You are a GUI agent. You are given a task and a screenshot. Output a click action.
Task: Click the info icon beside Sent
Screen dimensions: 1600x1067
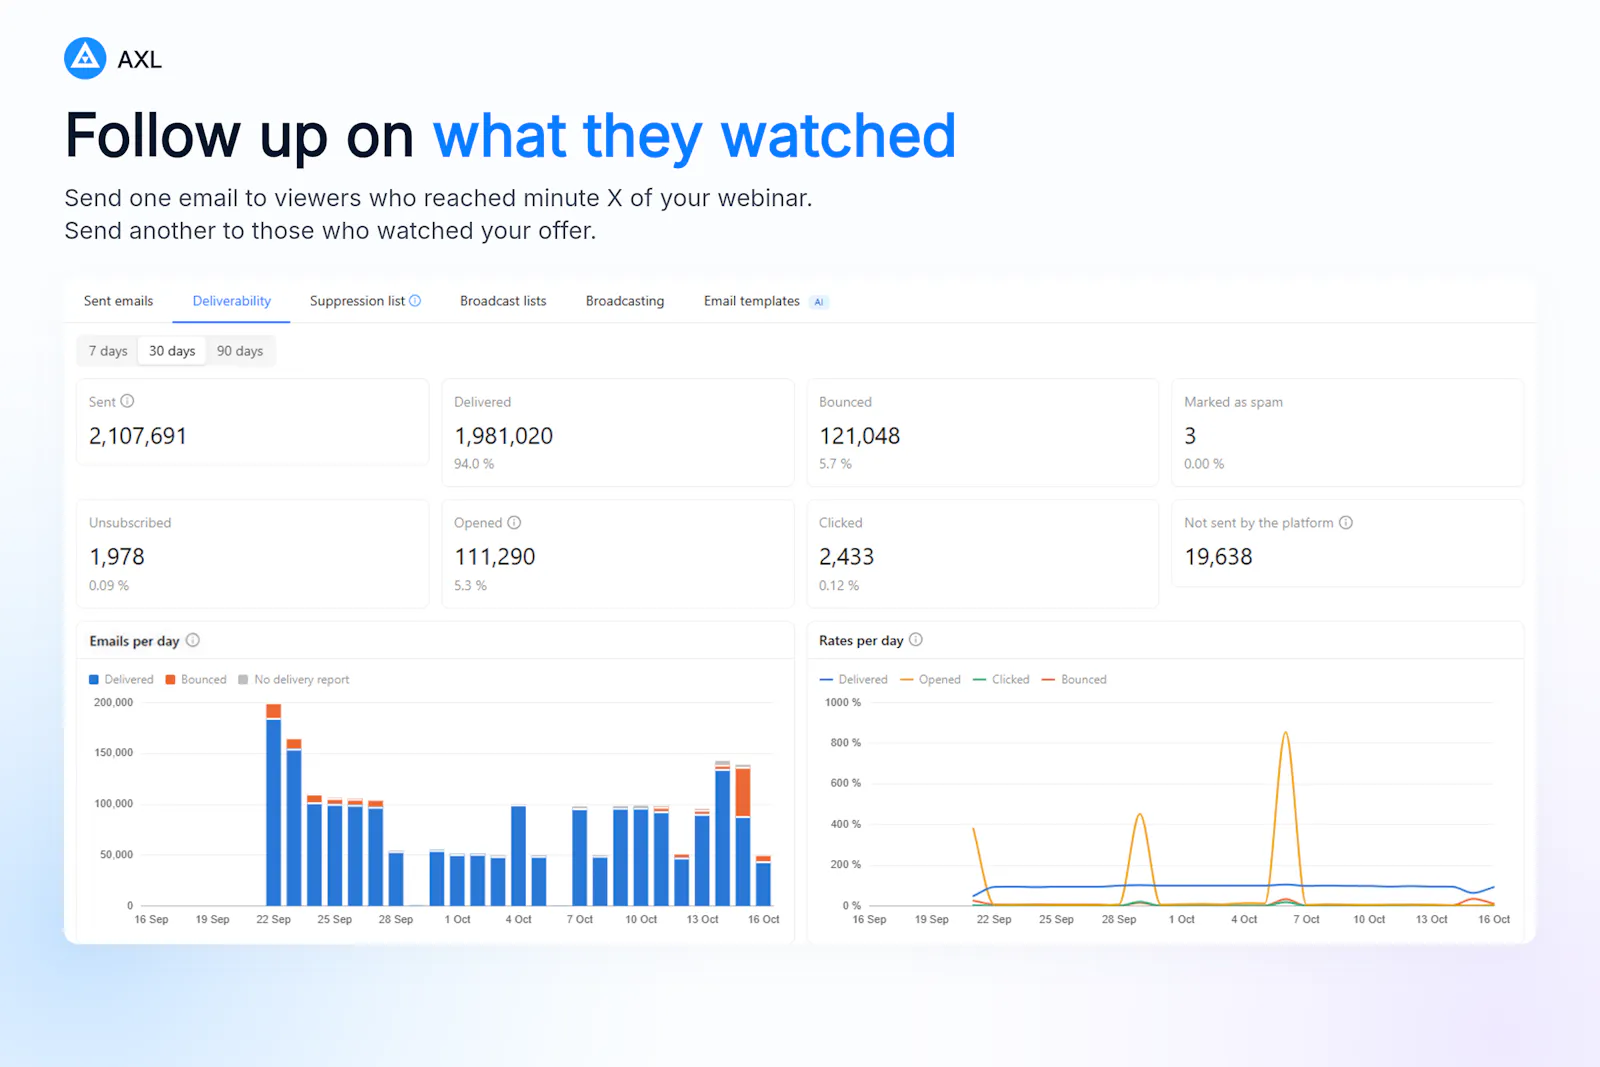click(127, 401)
